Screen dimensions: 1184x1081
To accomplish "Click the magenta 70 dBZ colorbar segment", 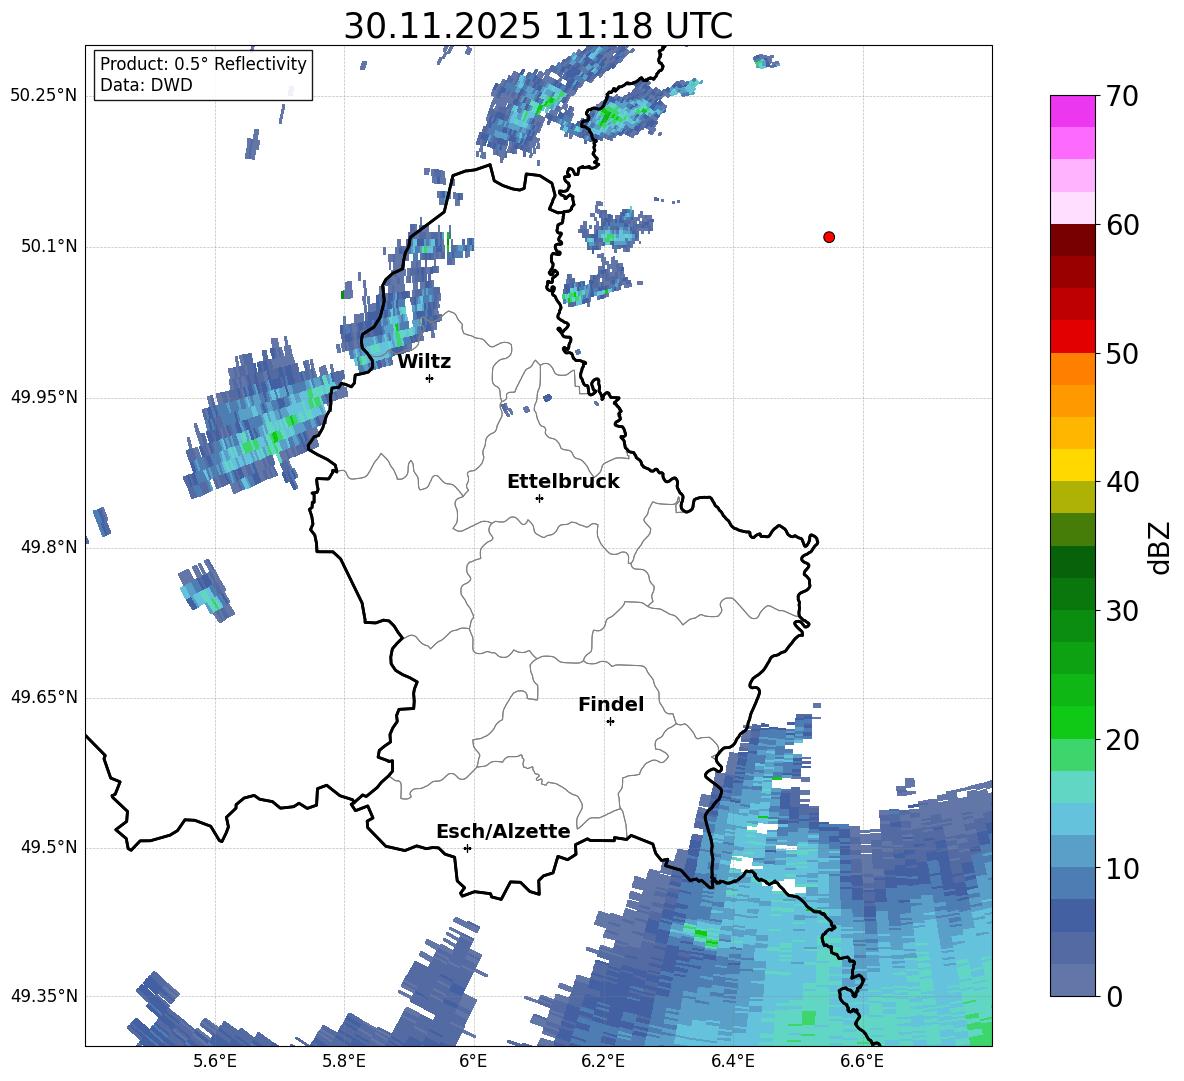I will tap(1073, 111).
